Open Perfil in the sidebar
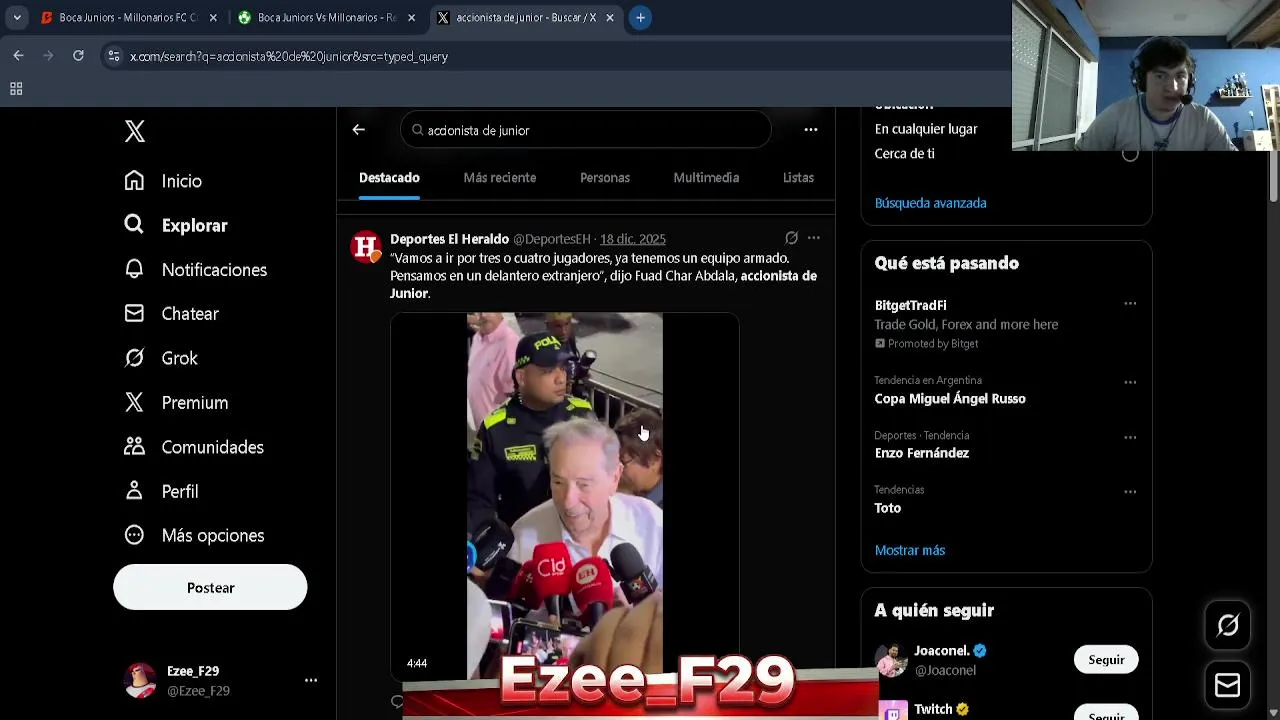Image resolution: width=1280 pixels, height=720 pixels. 161,492
